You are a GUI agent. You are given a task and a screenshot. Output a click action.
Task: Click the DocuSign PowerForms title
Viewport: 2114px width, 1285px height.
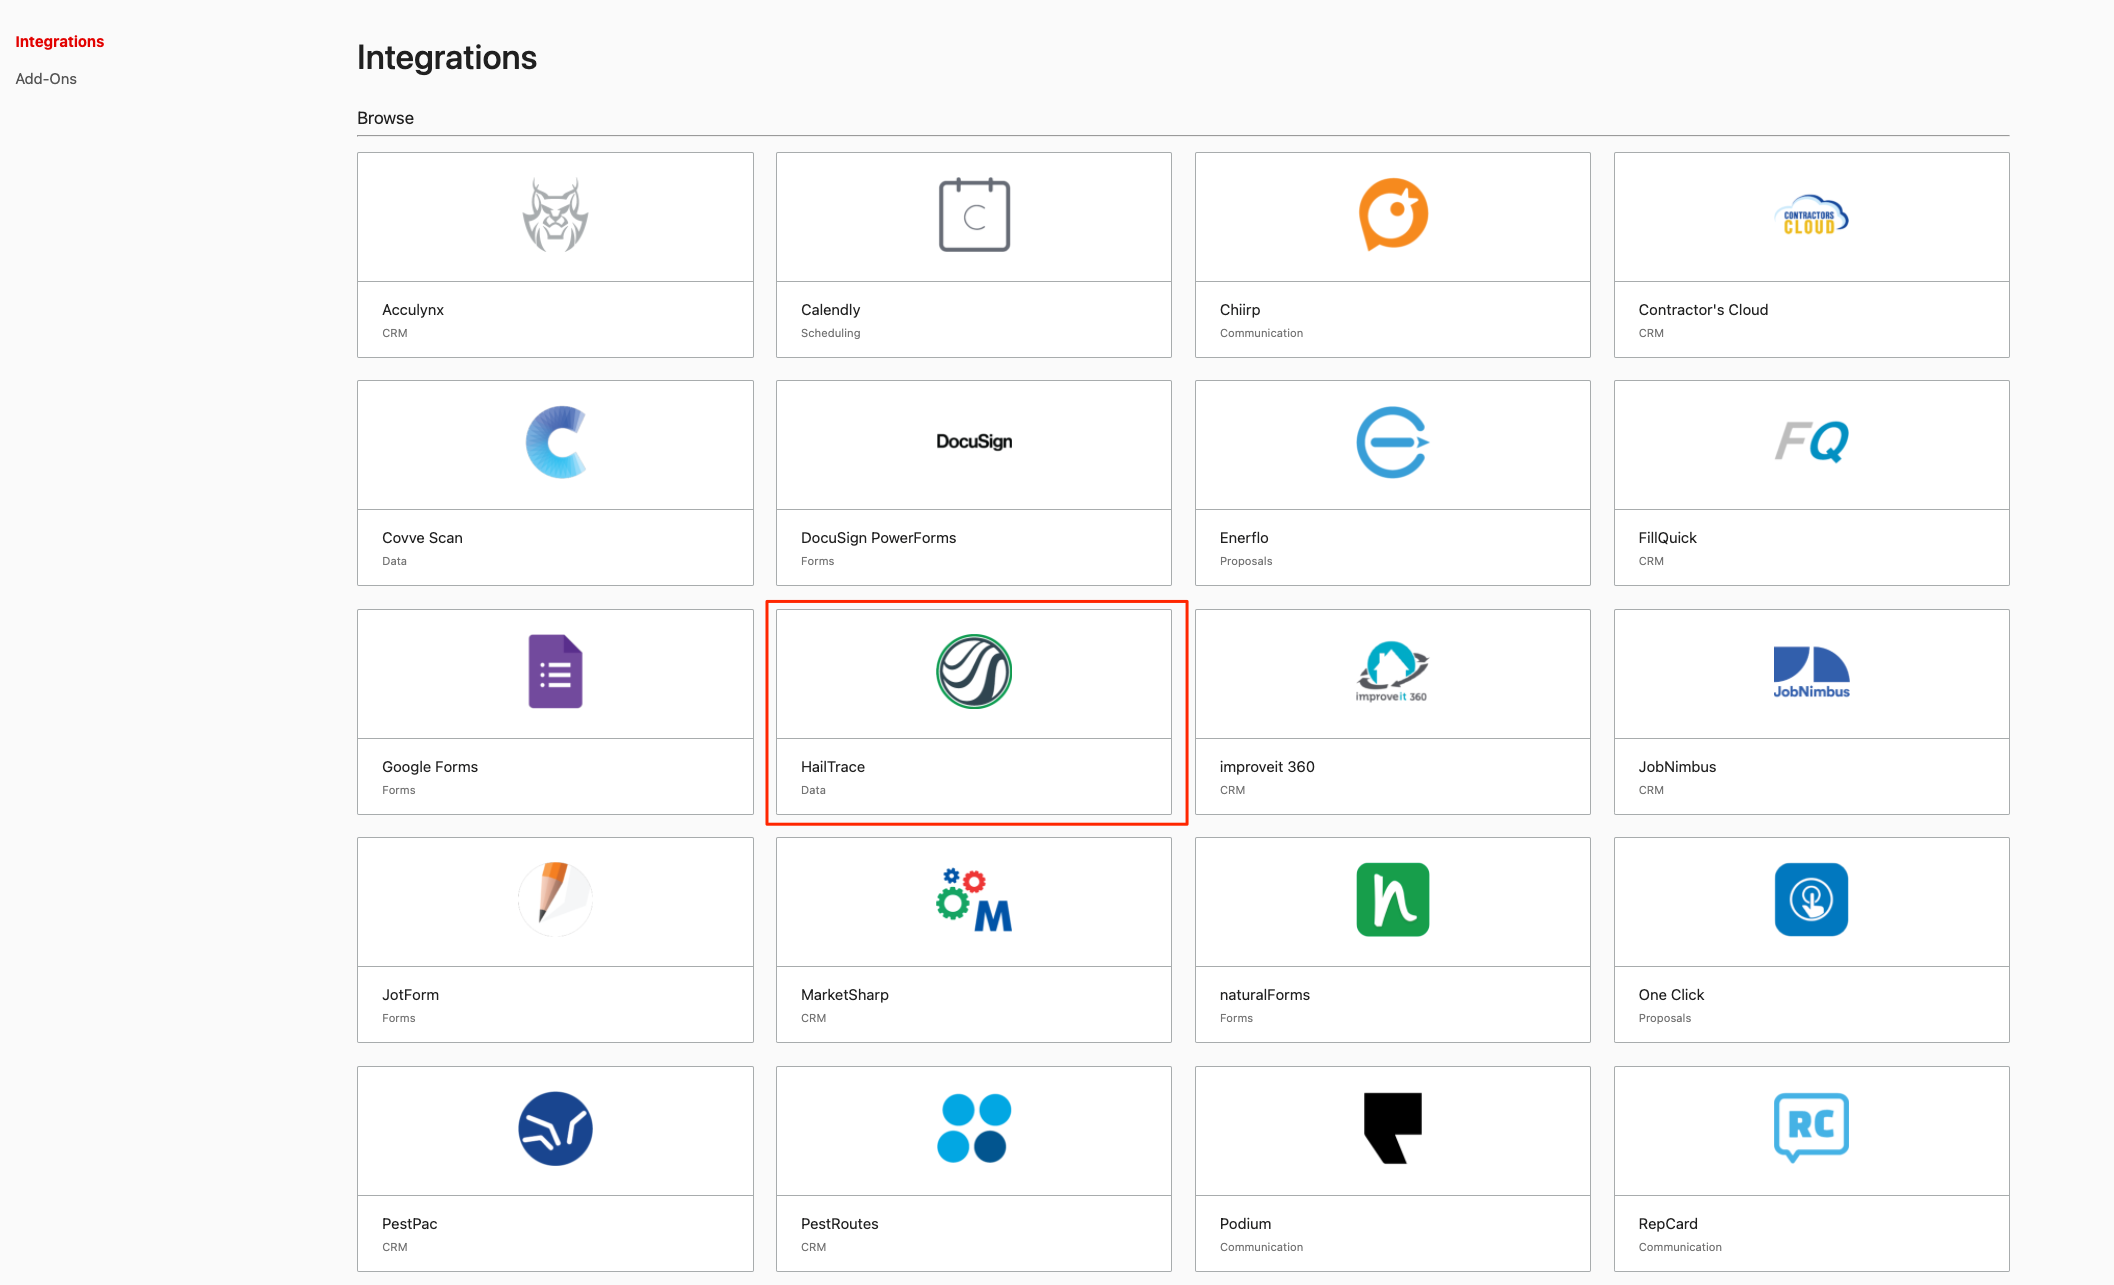(878, 537)
